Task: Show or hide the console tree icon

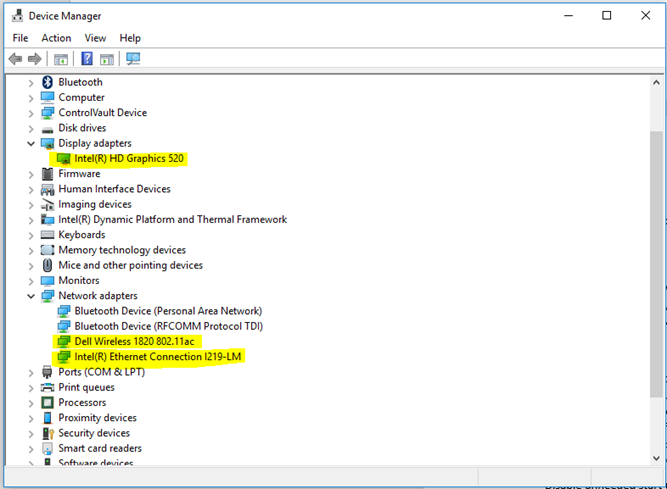Action: click(x=61, y=59)
